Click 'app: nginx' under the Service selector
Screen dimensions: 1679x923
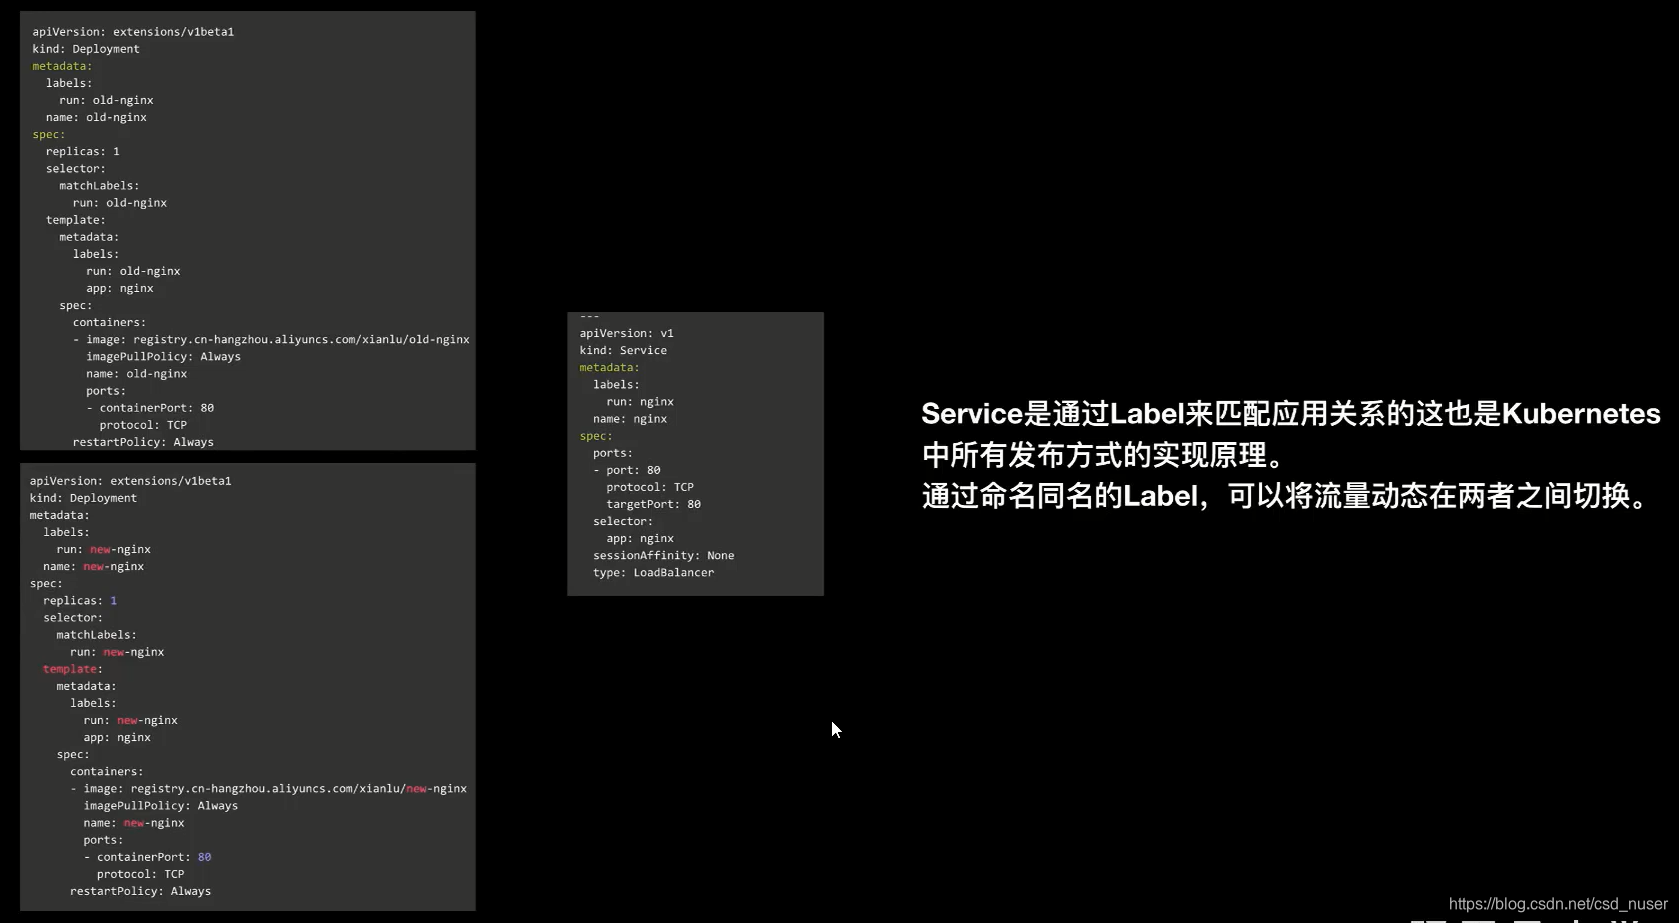640,538
